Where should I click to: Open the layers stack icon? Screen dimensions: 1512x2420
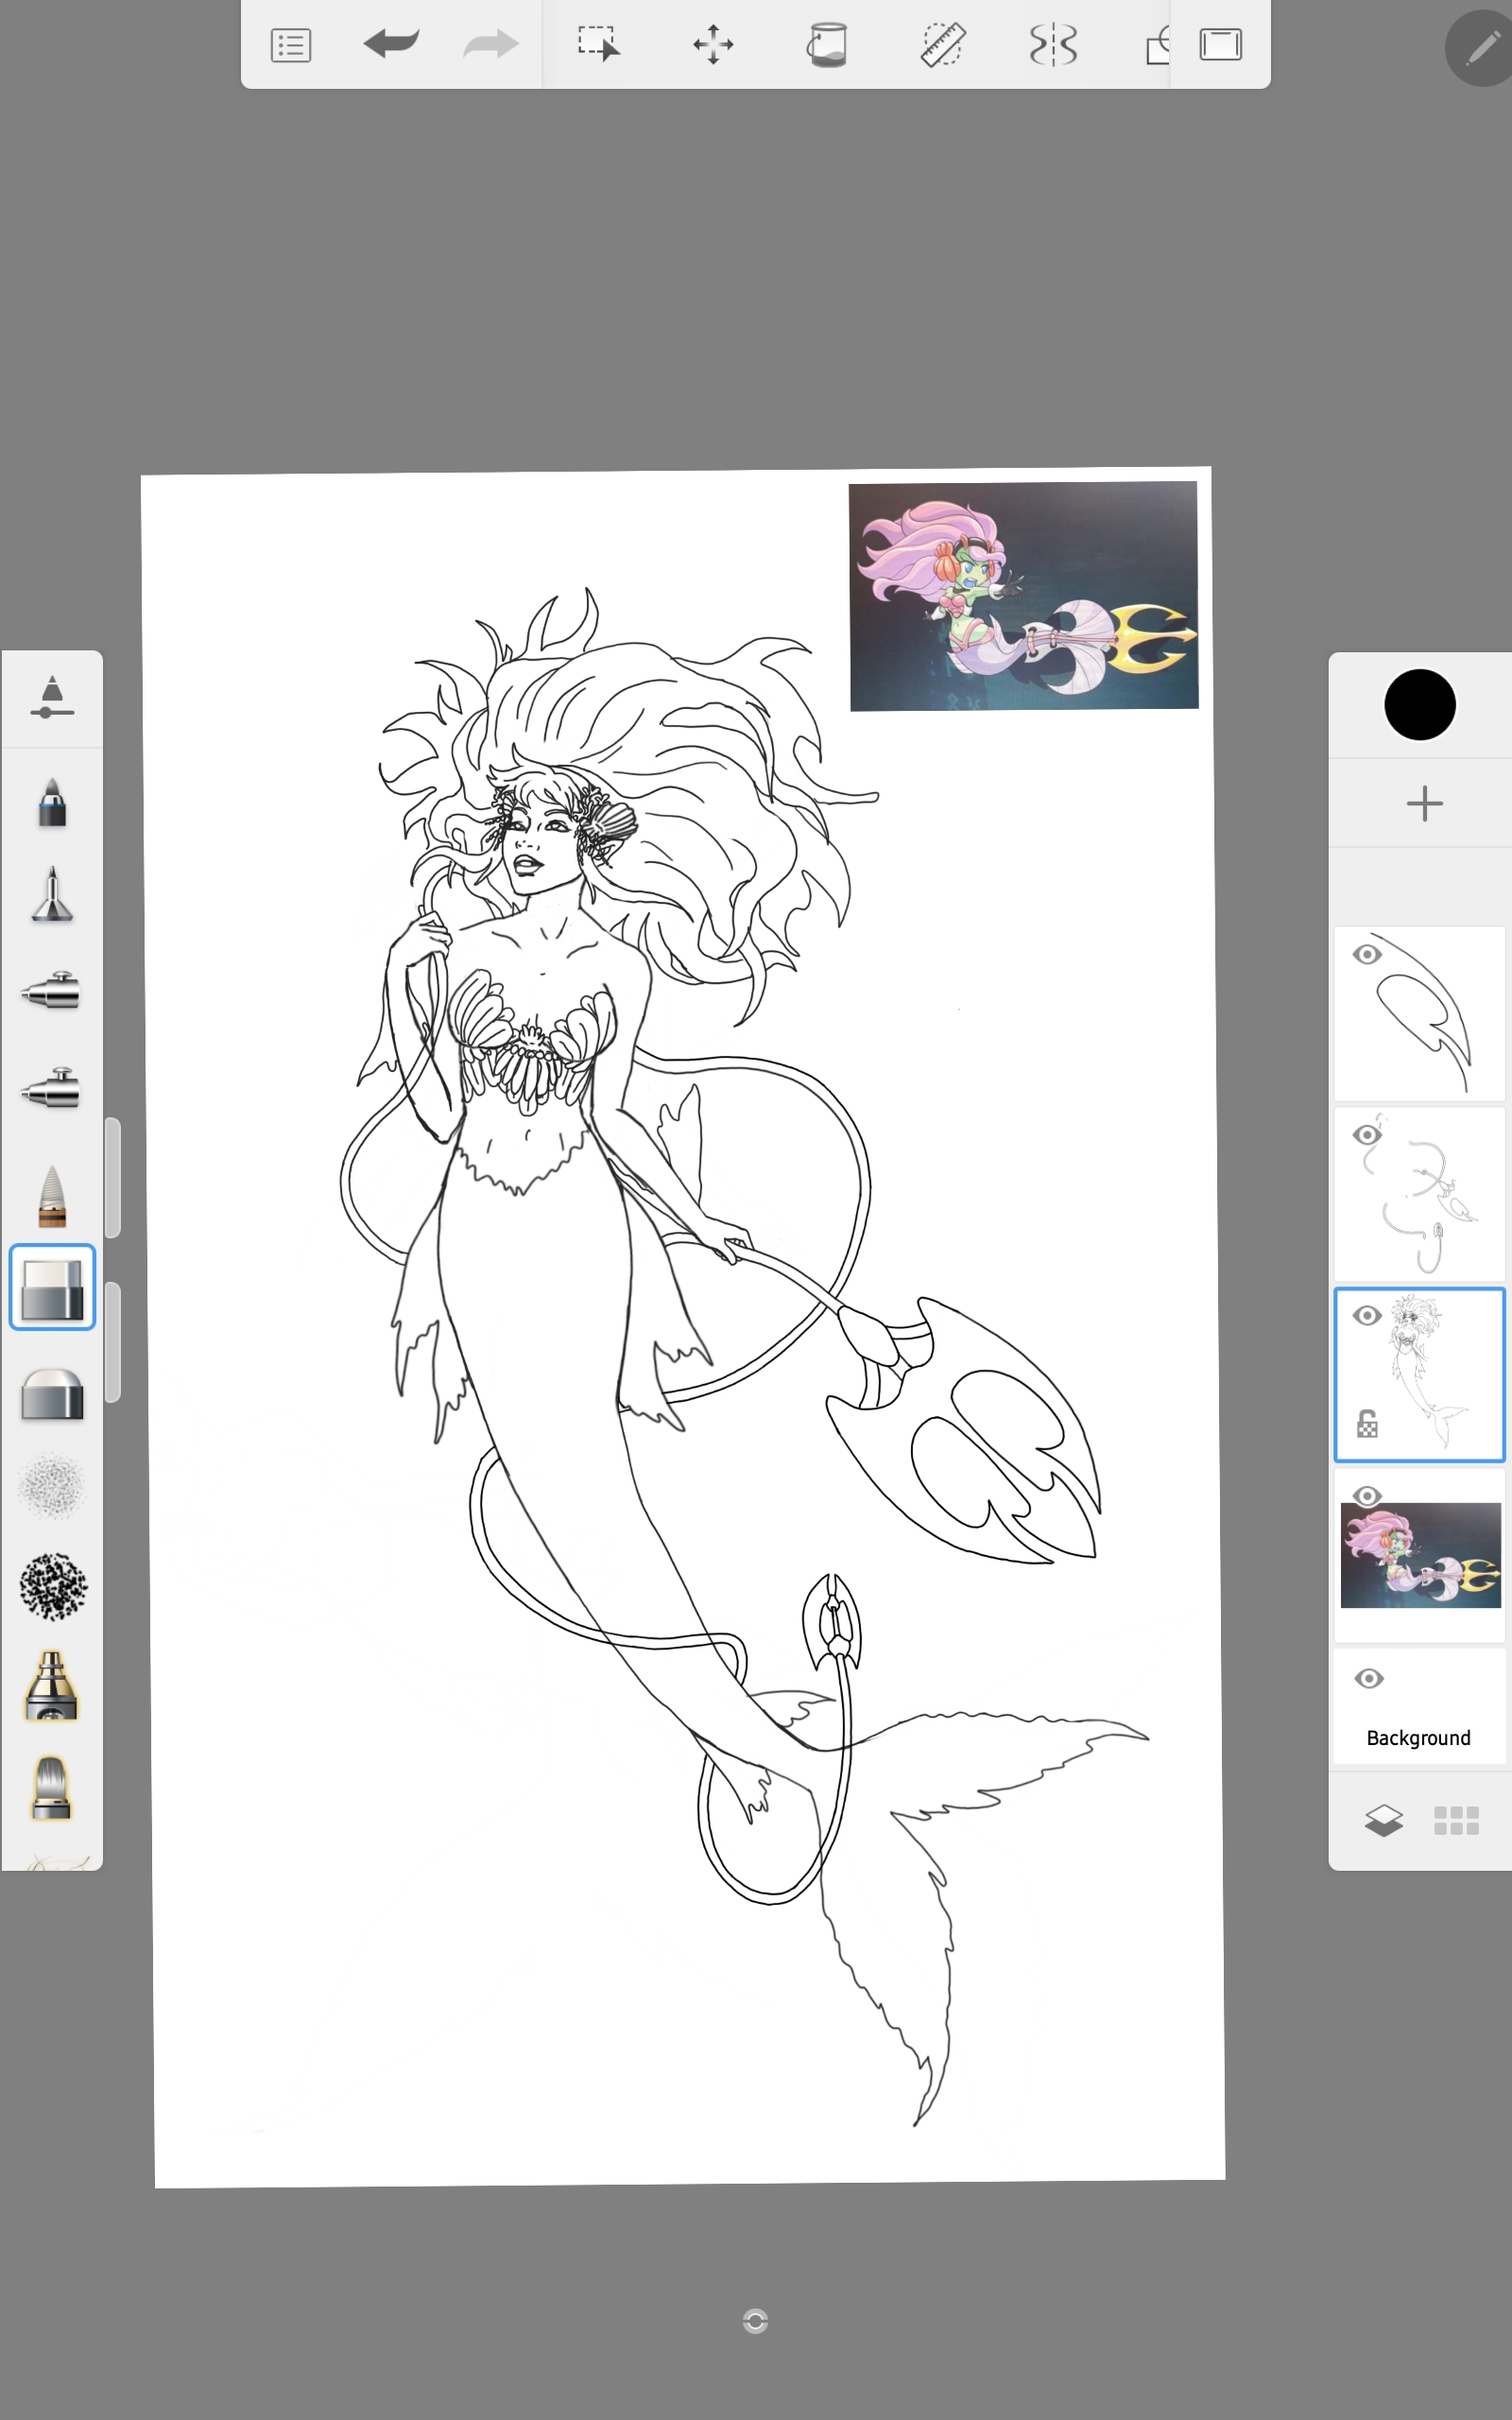(x=1383, y=1821)
